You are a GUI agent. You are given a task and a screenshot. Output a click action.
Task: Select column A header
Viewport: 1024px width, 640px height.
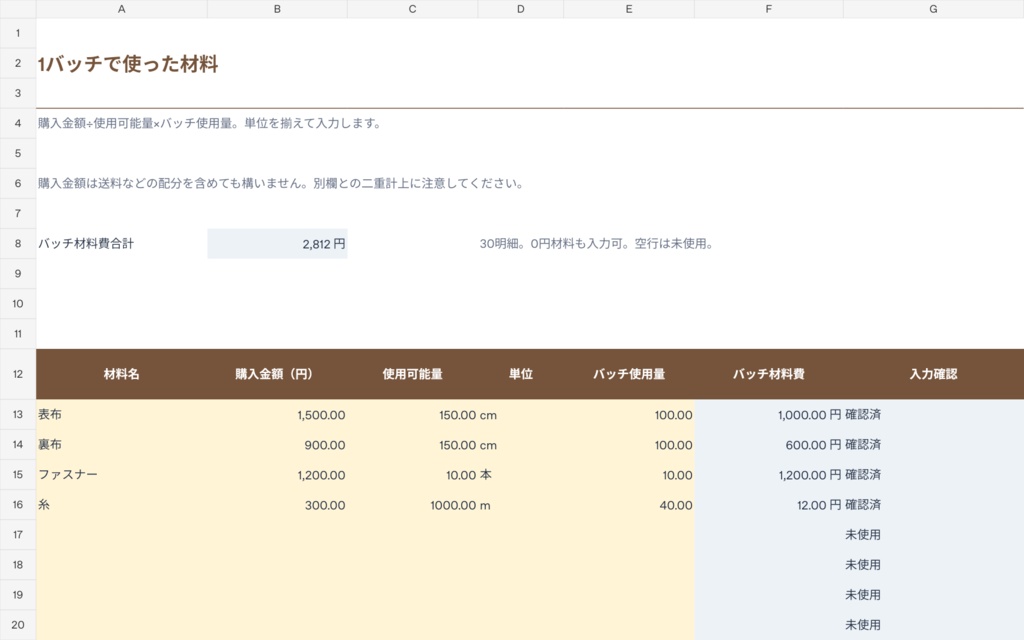[121, 9]
